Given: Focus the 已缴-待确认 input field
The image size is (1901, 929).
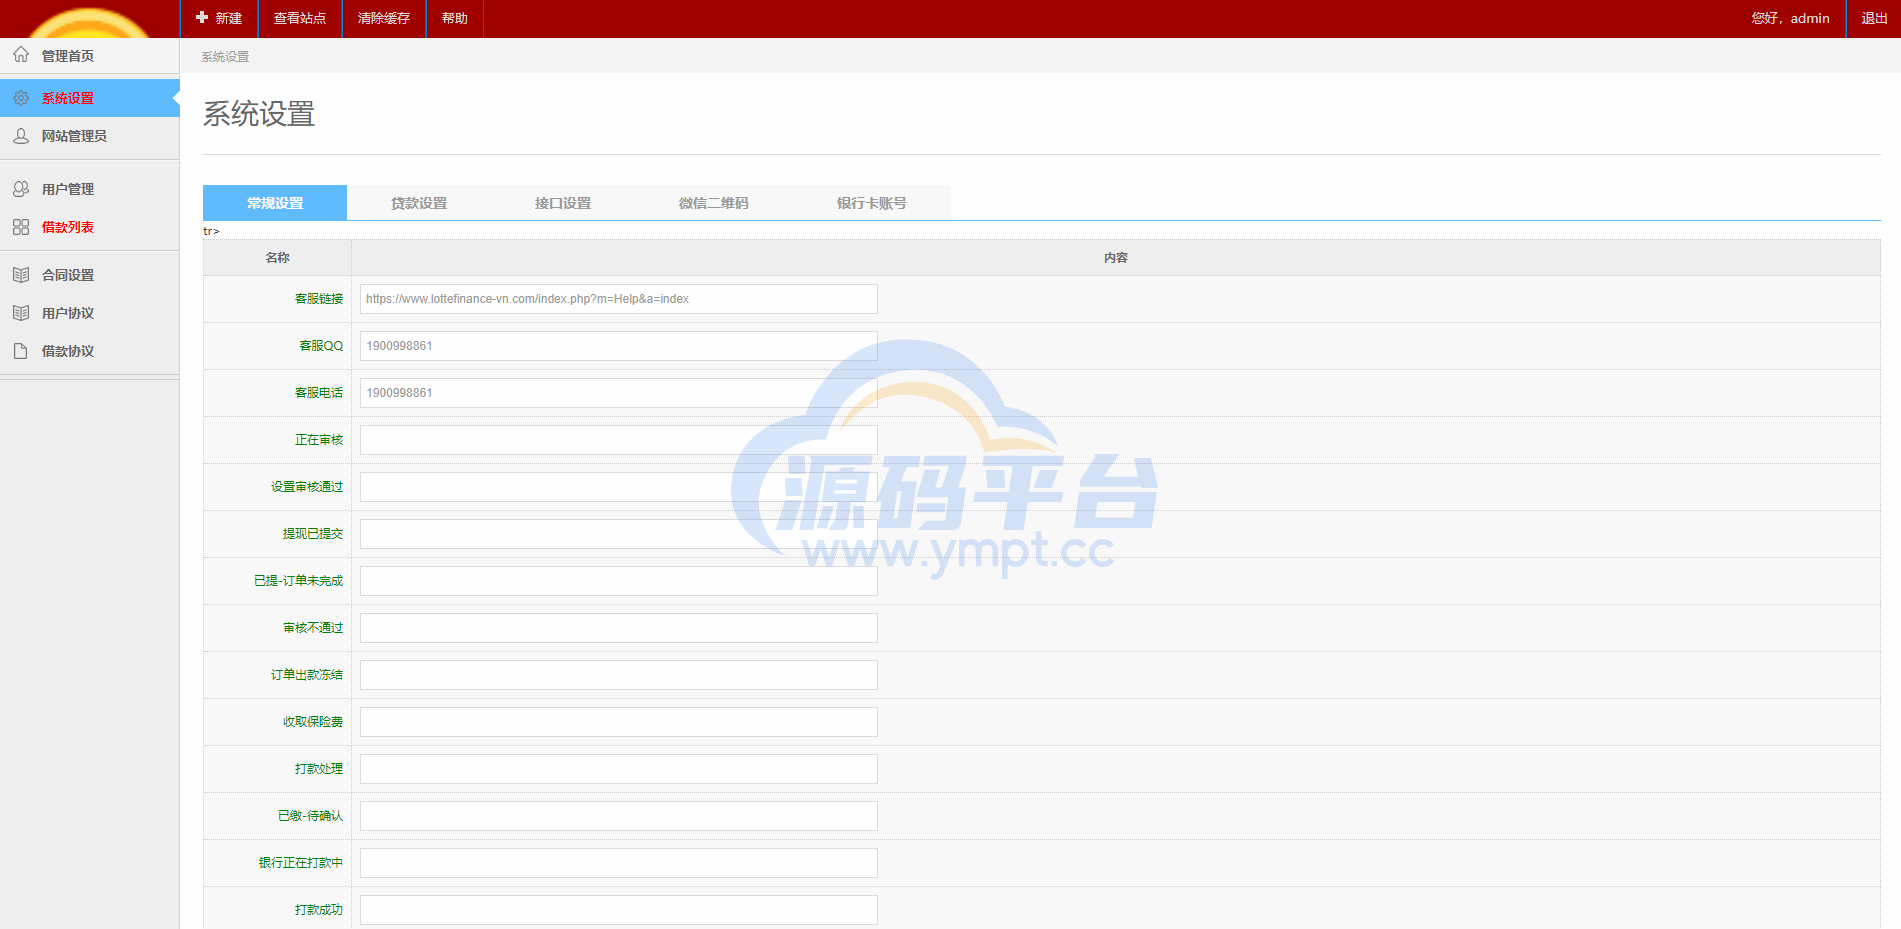Looking at the screenshot, I should pos(619,816).
